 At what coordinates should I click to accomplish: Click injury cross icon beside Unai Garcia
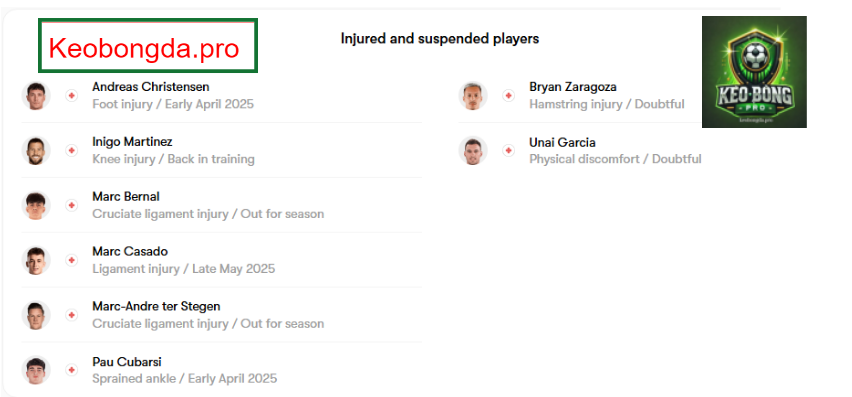(x=508, y=150)
